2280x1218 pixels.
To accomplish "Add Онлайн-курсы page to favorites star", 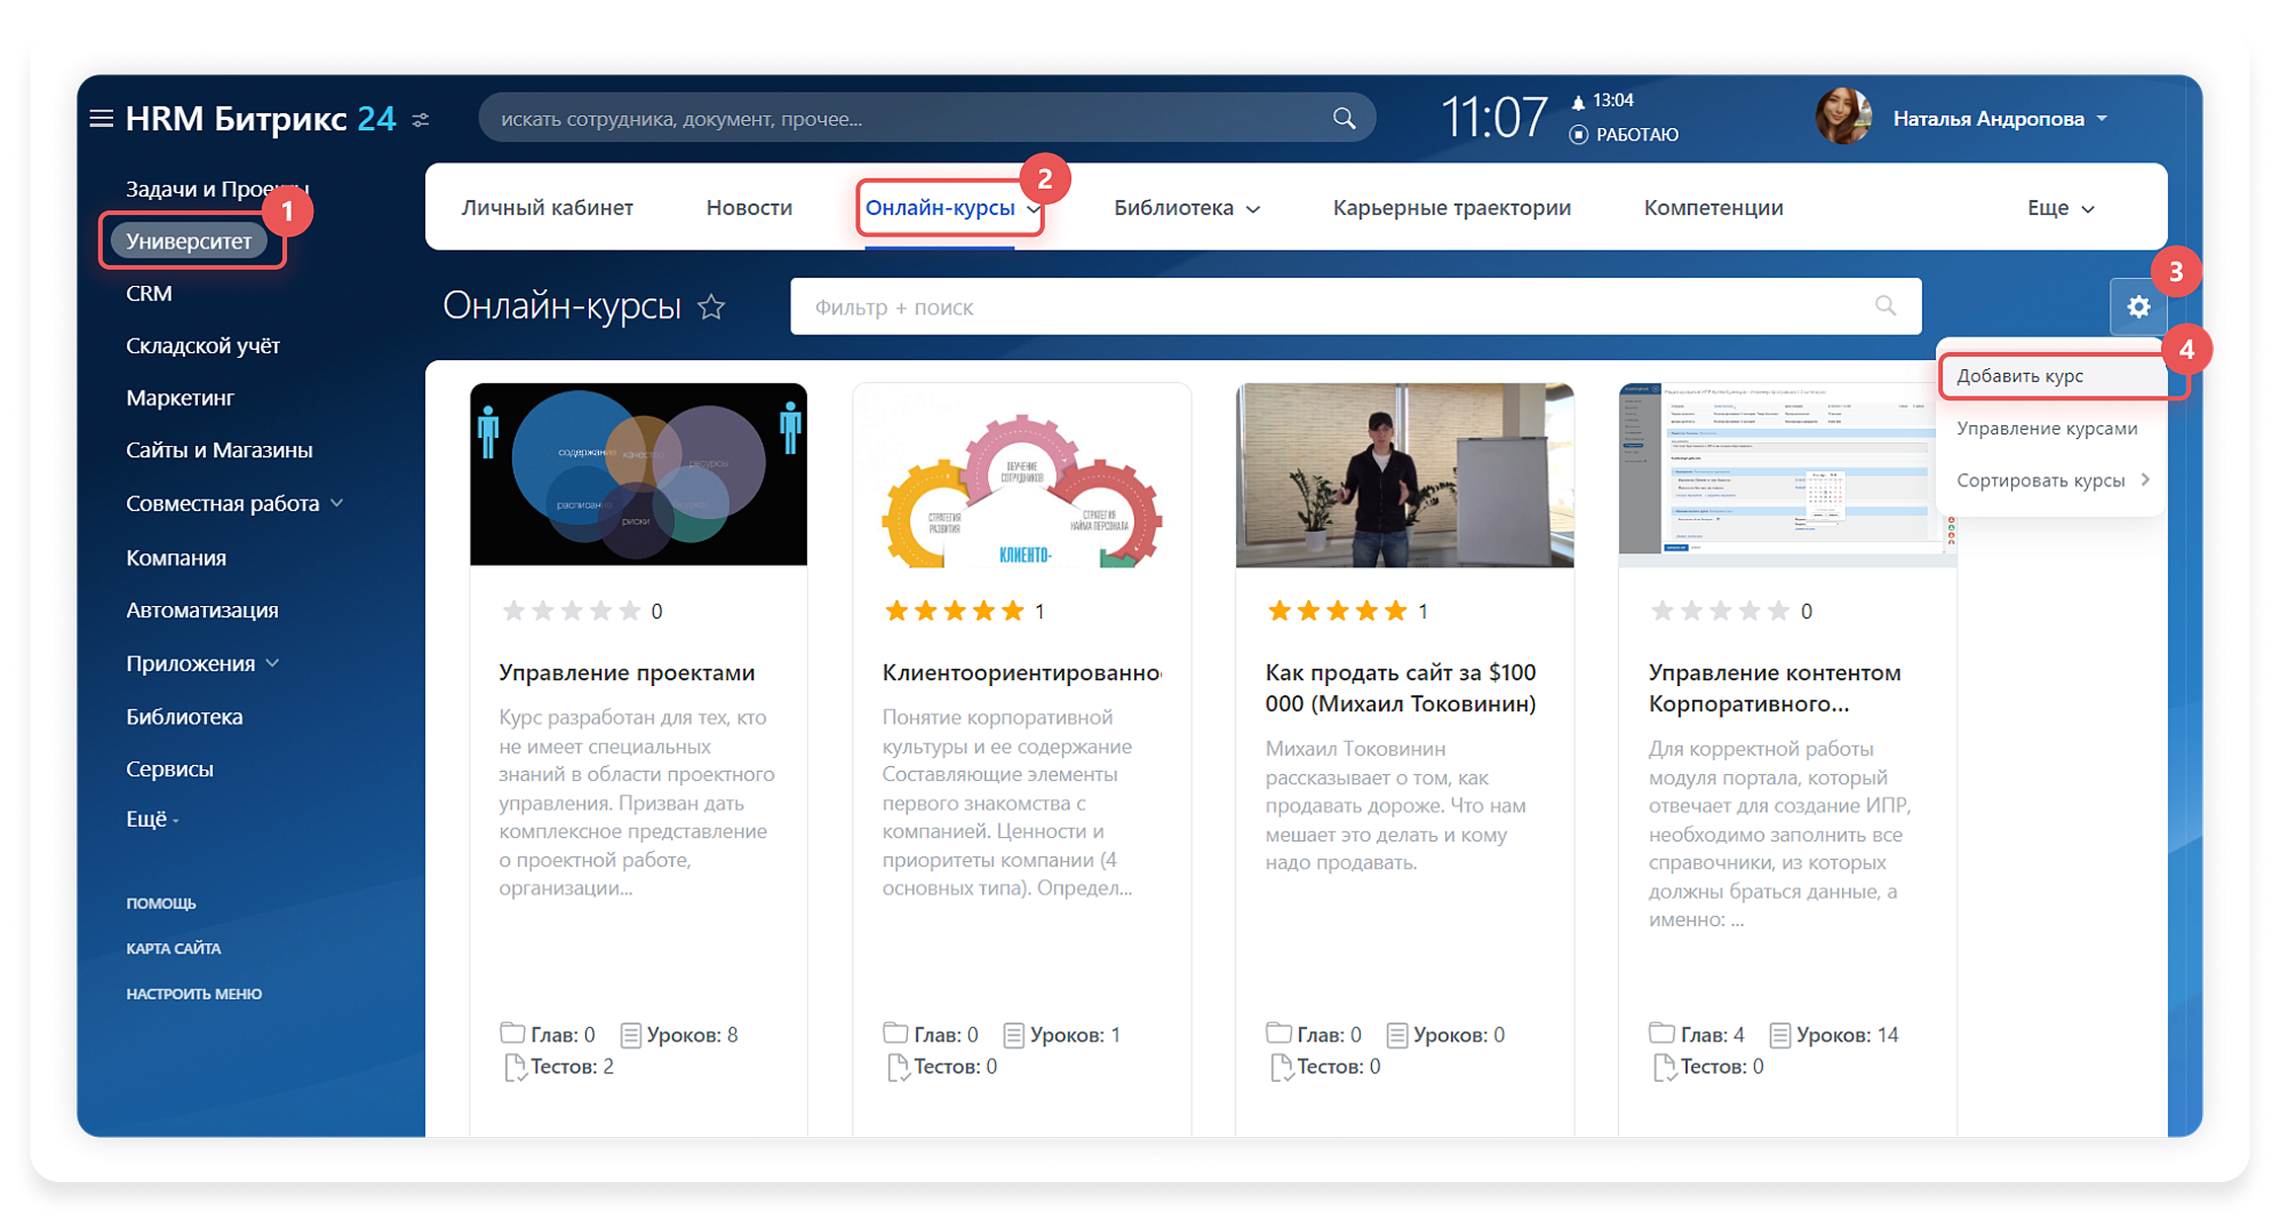I will pyautogui.click(x=711, y=307).
